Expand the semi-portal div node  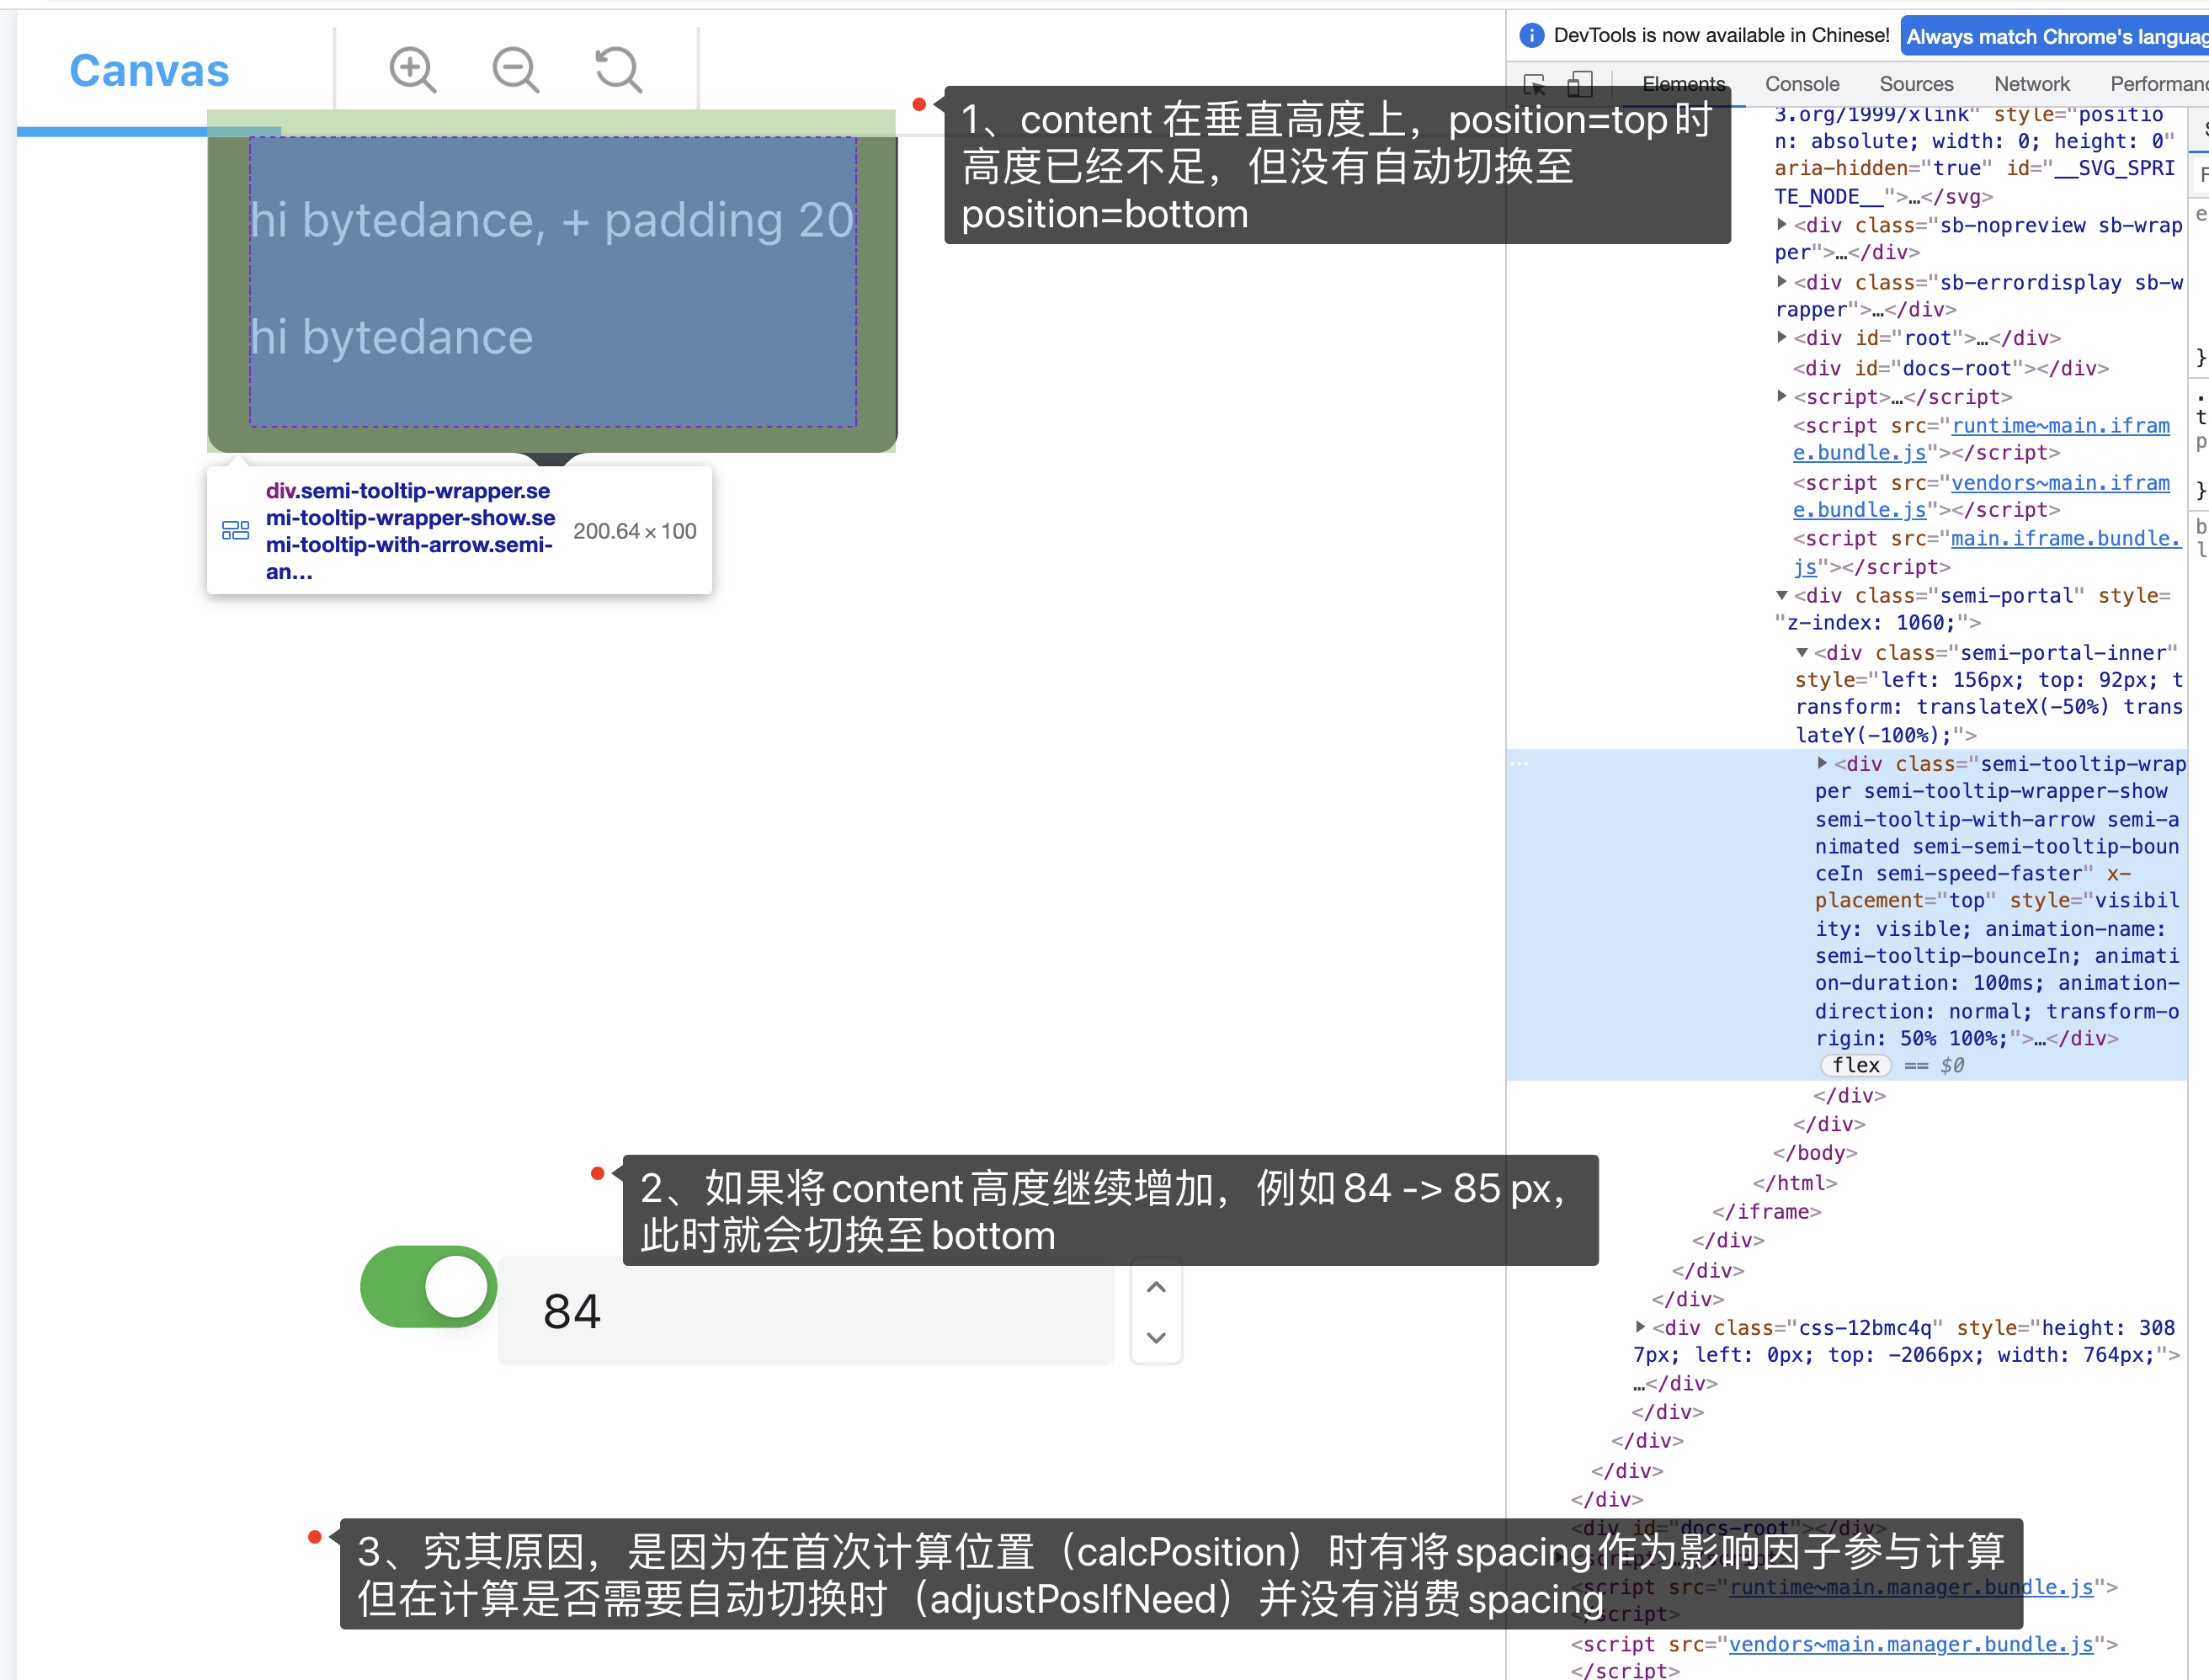click(1784, 596)
